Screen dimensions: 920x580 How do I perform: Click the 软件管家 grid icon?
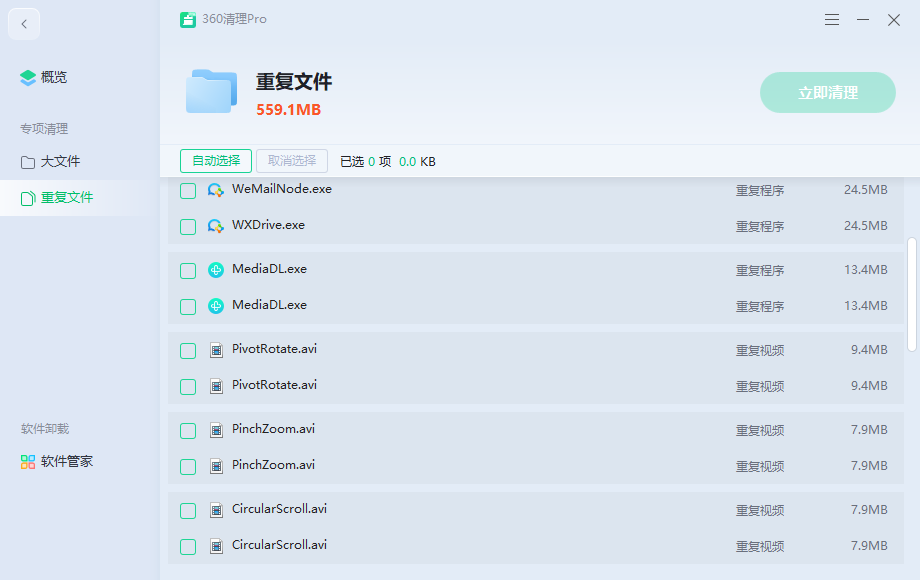(28, 462)
